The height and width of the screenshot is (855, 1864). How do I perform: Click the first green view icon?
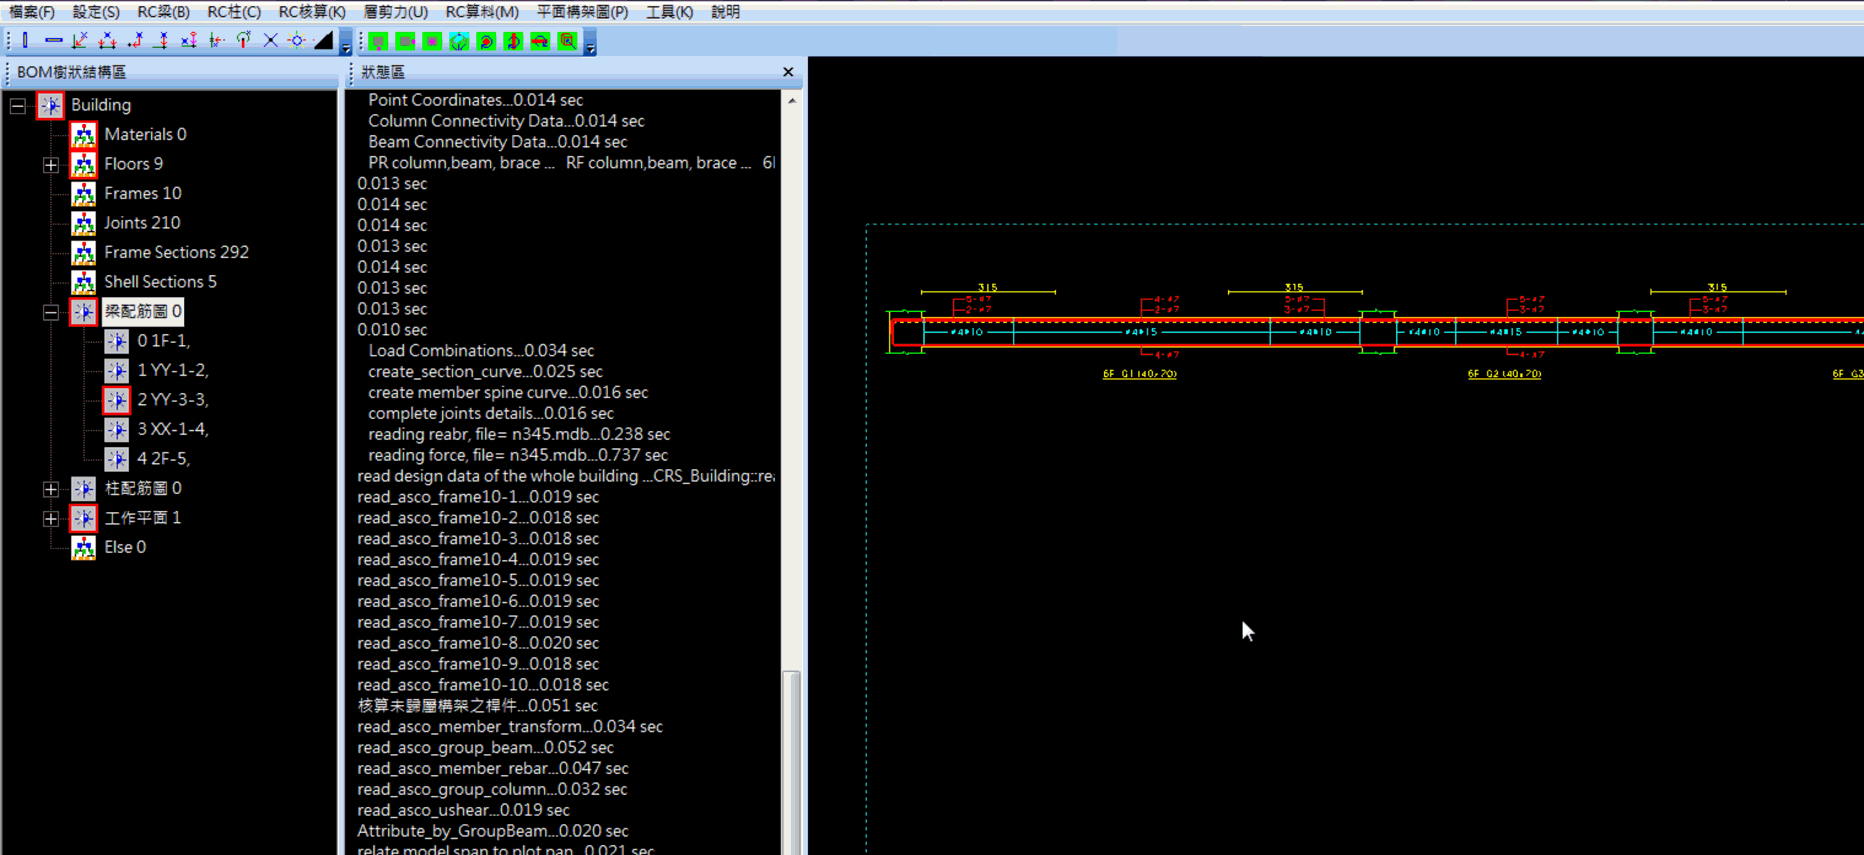[378, 42]
